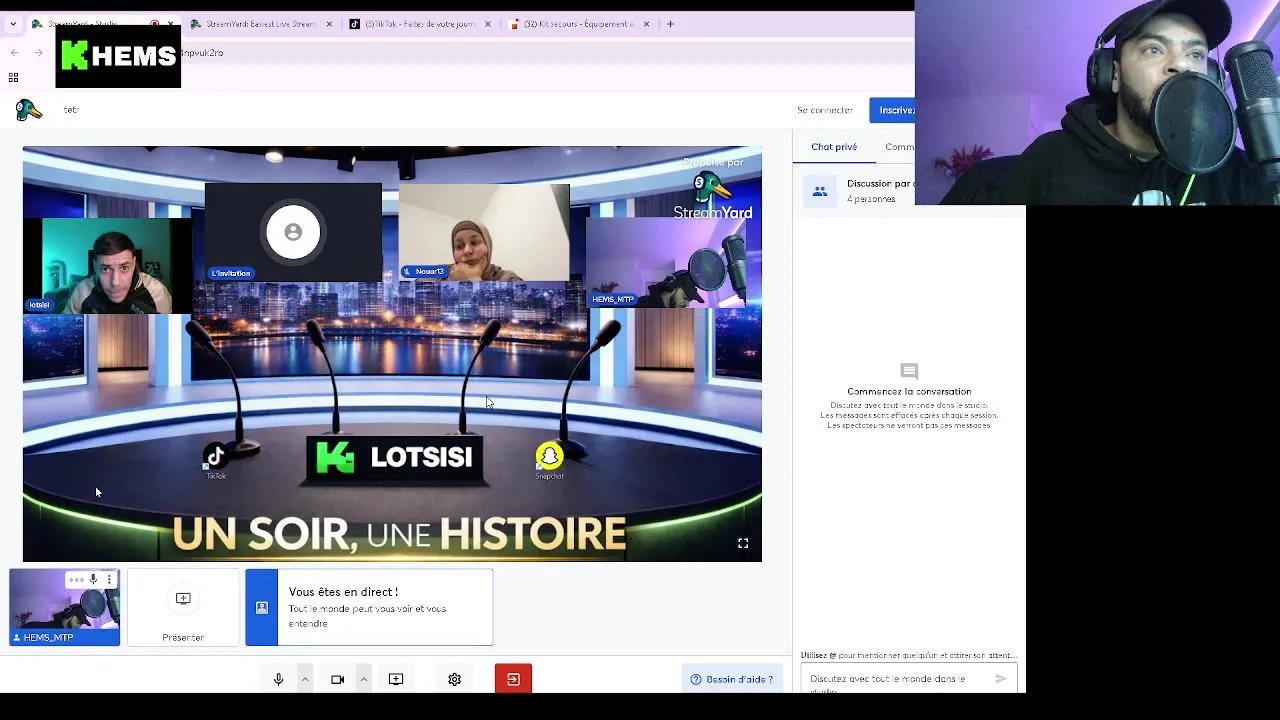Open the 'Besoin d'aide ?' help button
The width and height of the screenshot is (1280, 720).
[732, 679]
